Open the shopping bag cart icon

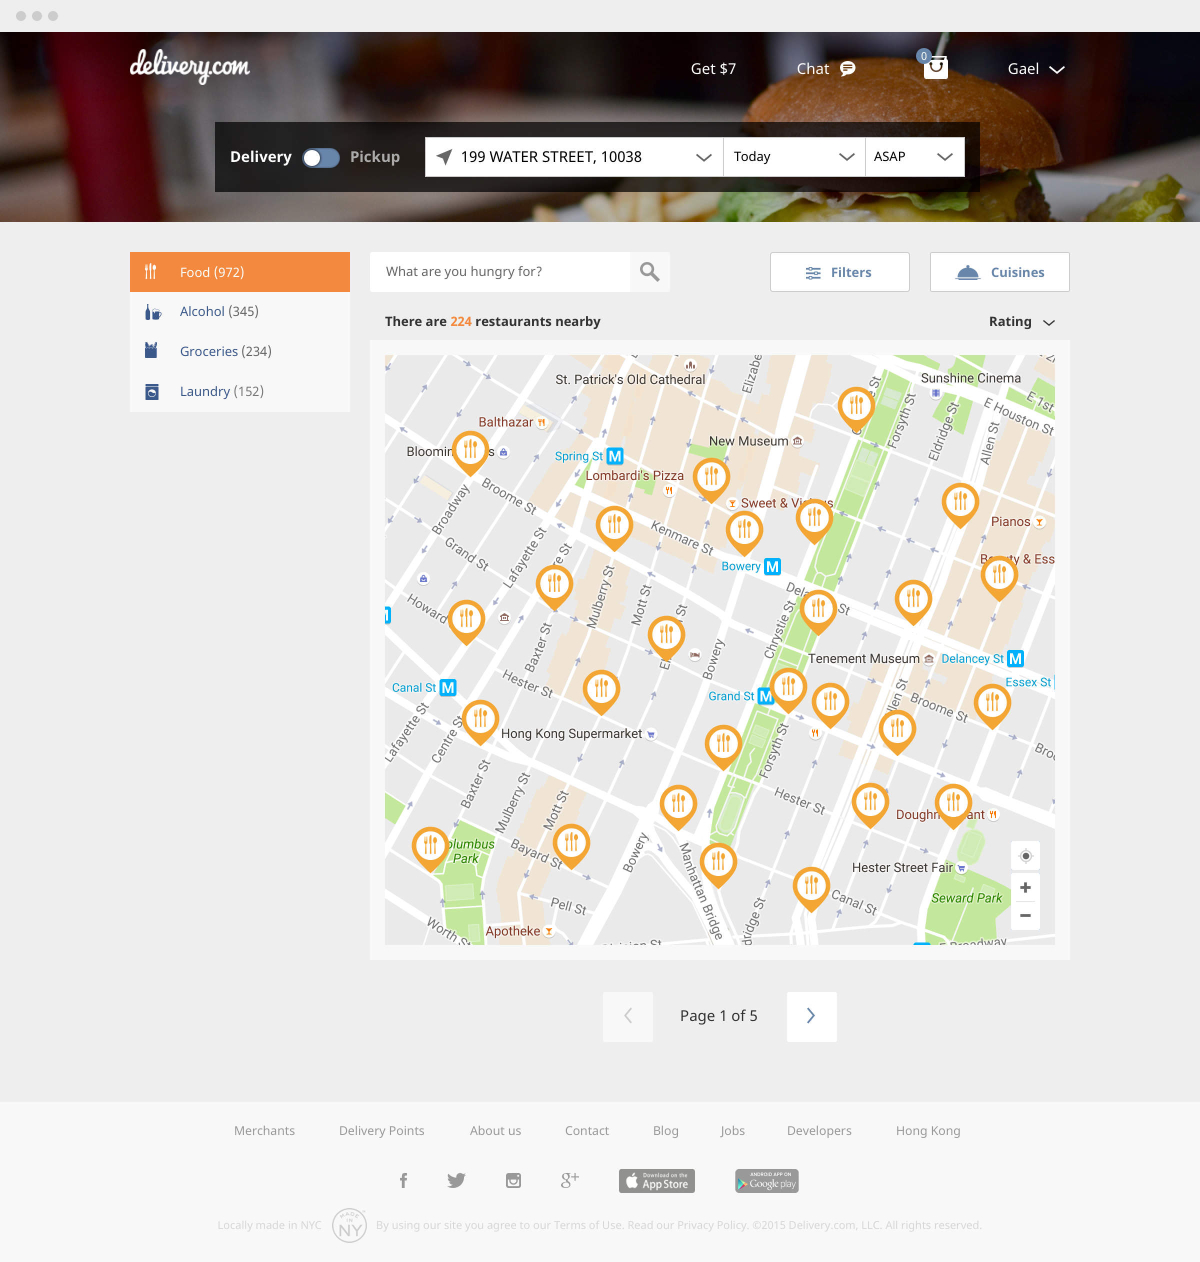tap(935, 67)
